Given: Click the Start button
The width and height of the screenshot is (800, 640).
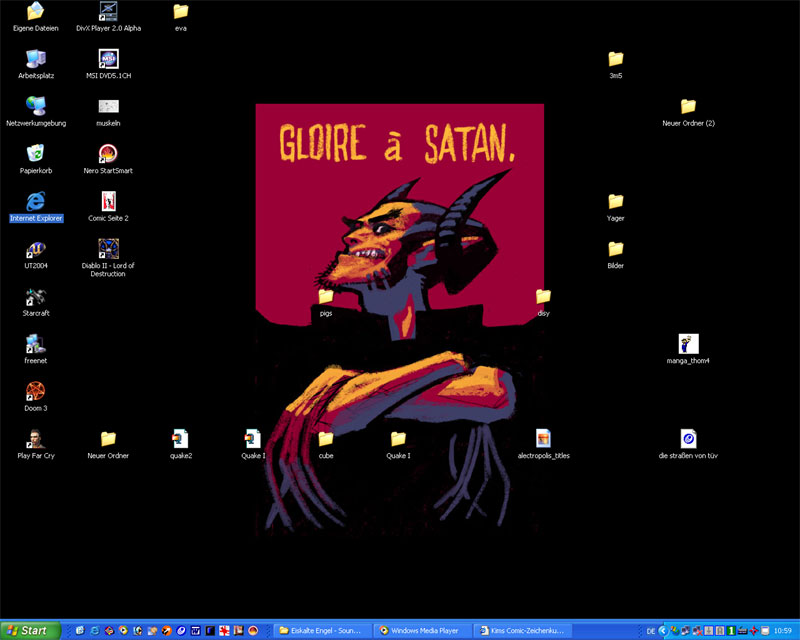Looking at the screenshot, I should pyautogui.click(x=30, y=630).
